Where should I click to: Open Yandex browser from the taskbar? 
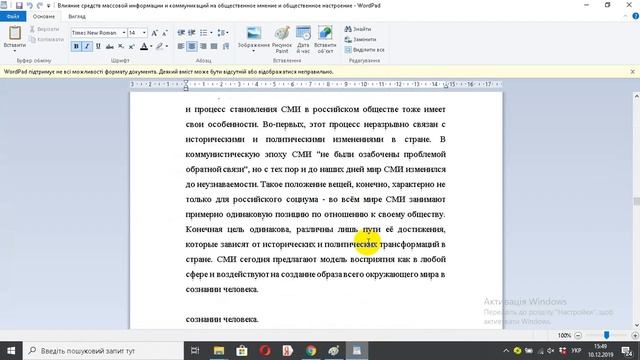point(288,351)
